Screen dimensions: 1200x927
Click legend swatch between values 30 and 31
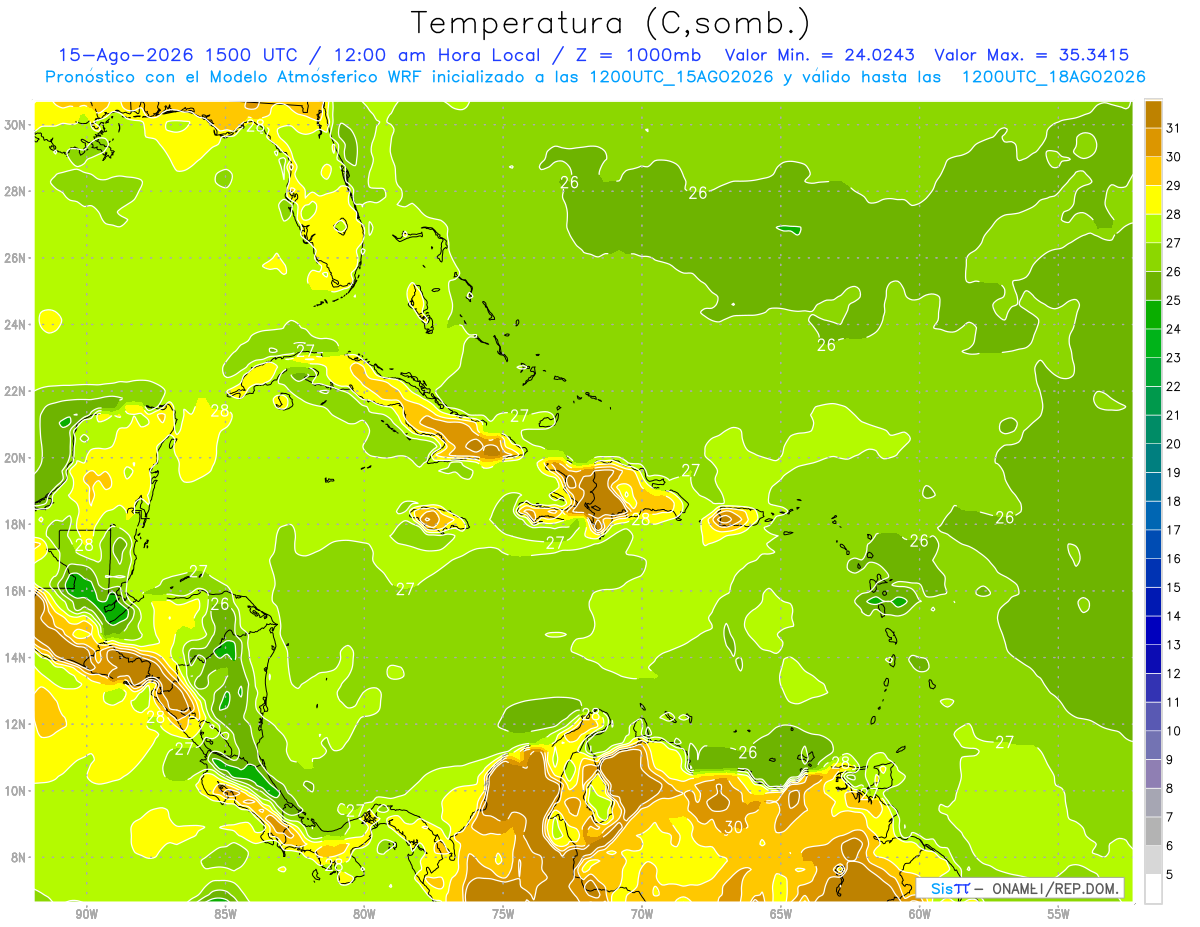pyautogui.click(x=1153, y=142)
